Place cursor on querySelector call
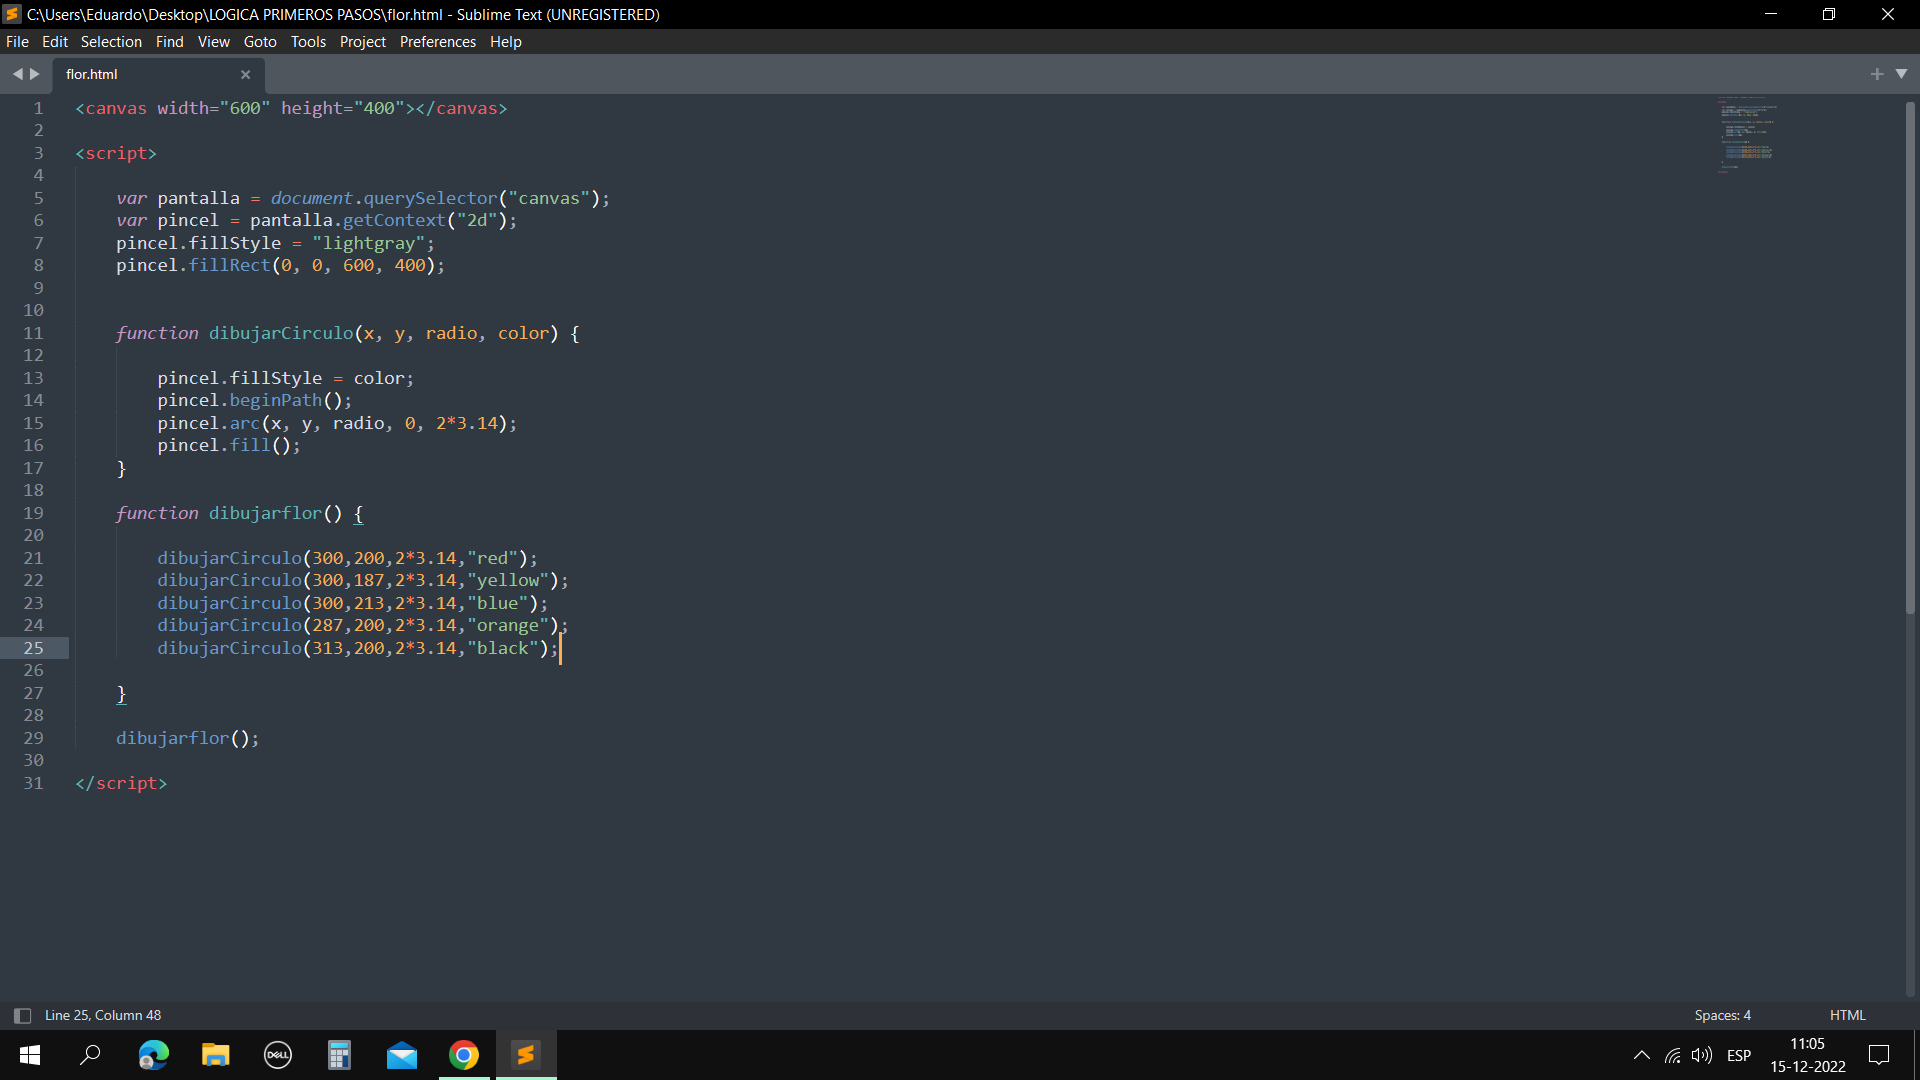 (430, 198)
